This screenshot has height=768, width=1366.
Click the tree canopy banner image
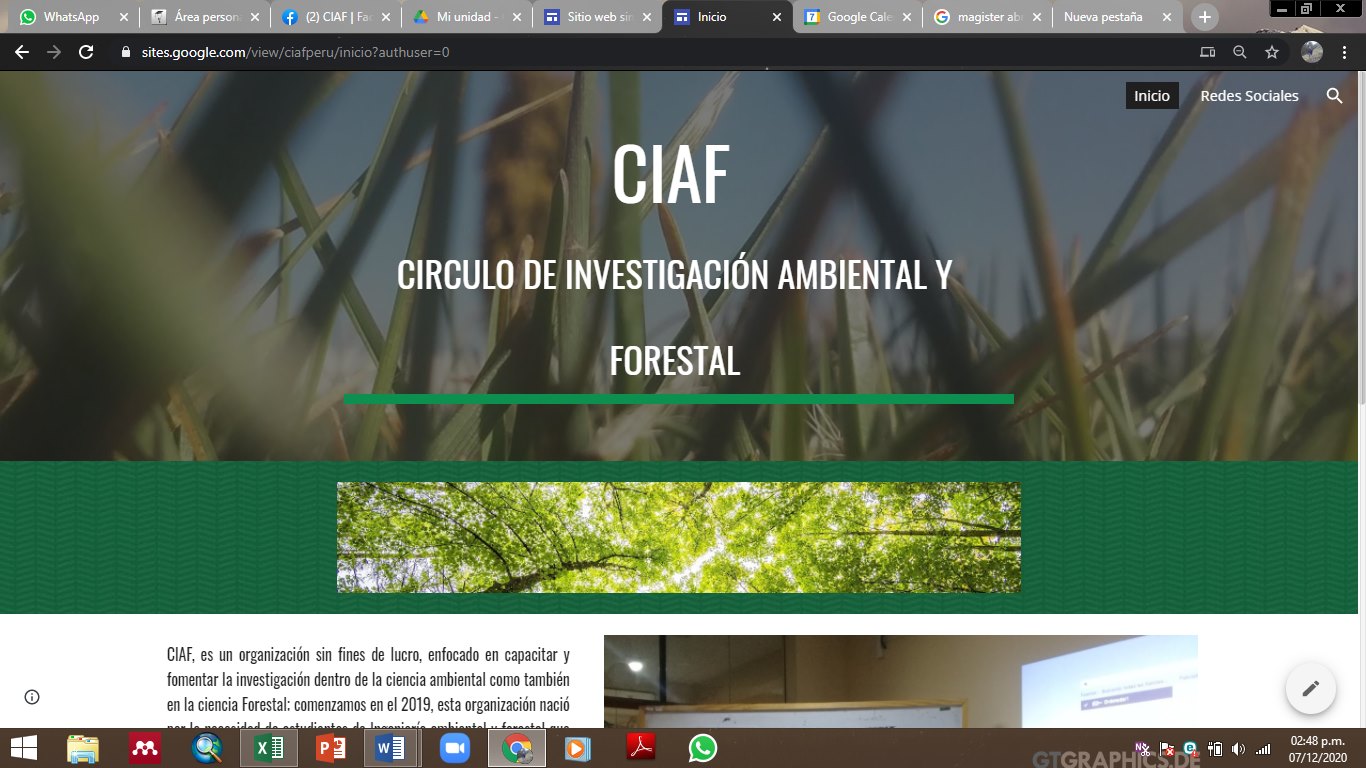pos(679,537)
